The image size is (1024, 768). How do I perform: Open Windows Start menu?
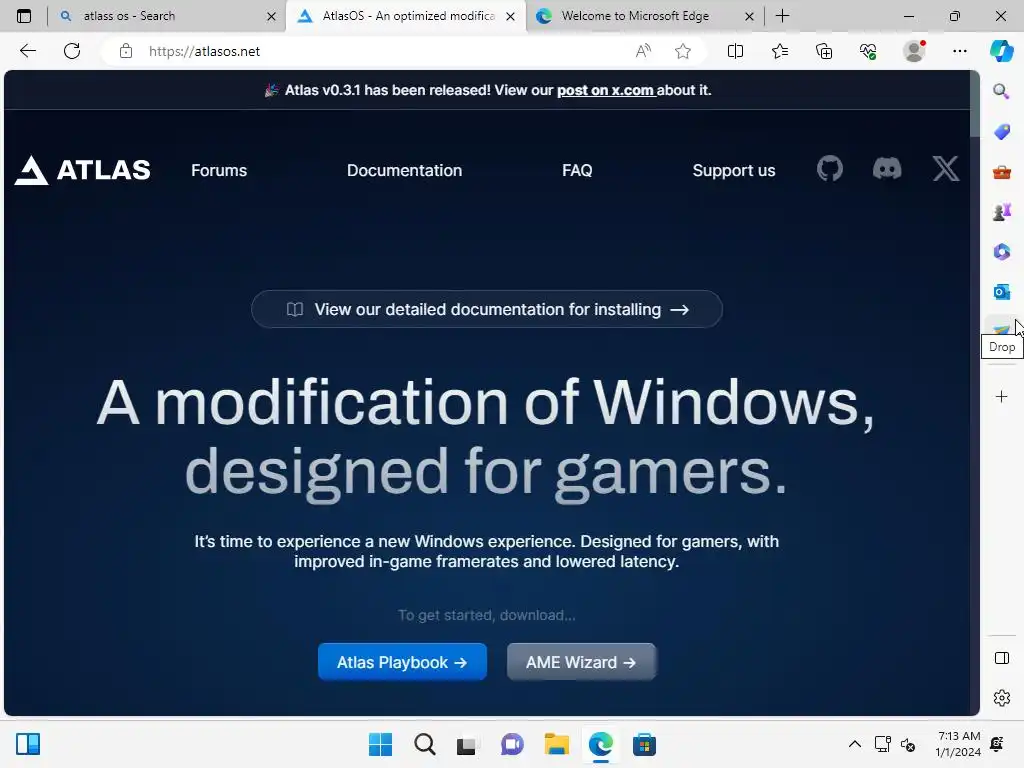[x=380, y=744]
